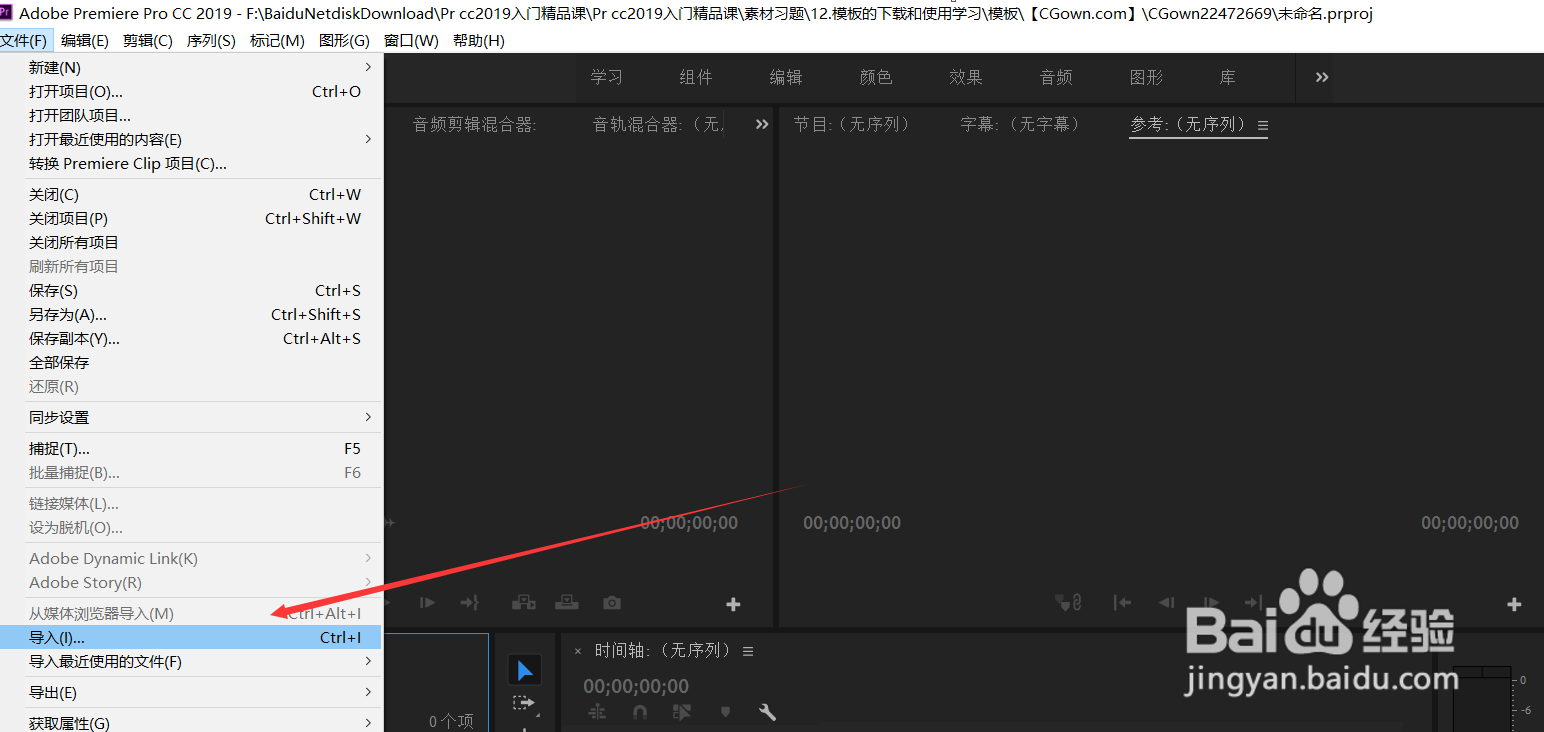The height and width of the screenshot is (732, 1544).
Task: Click the Overwrite button in source monitor
Action: (567, 602)
